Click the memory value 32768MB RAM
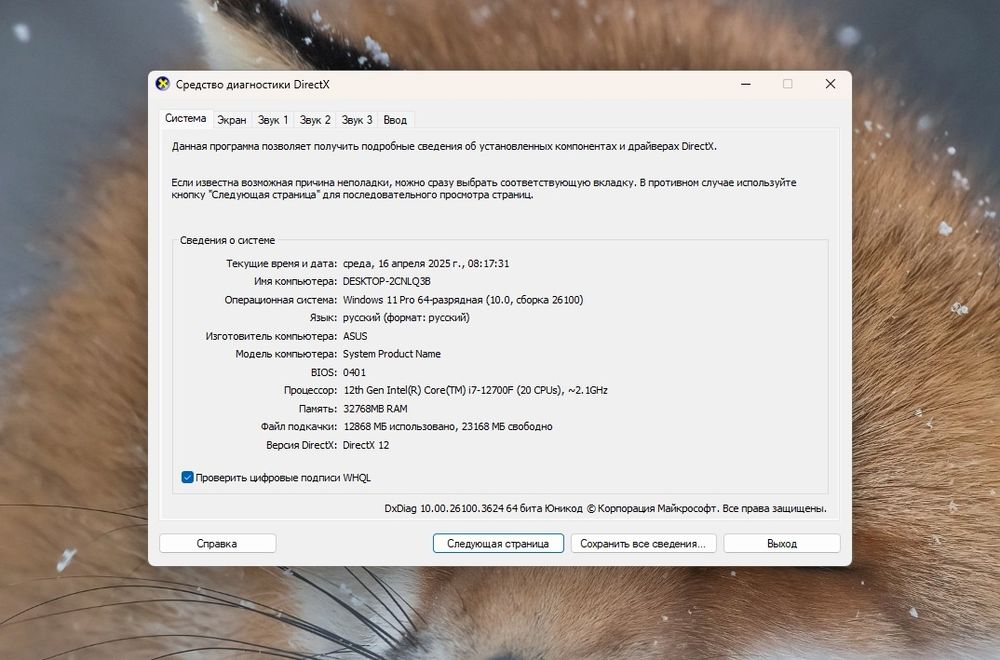1000x660 pixels. point(375,409)
